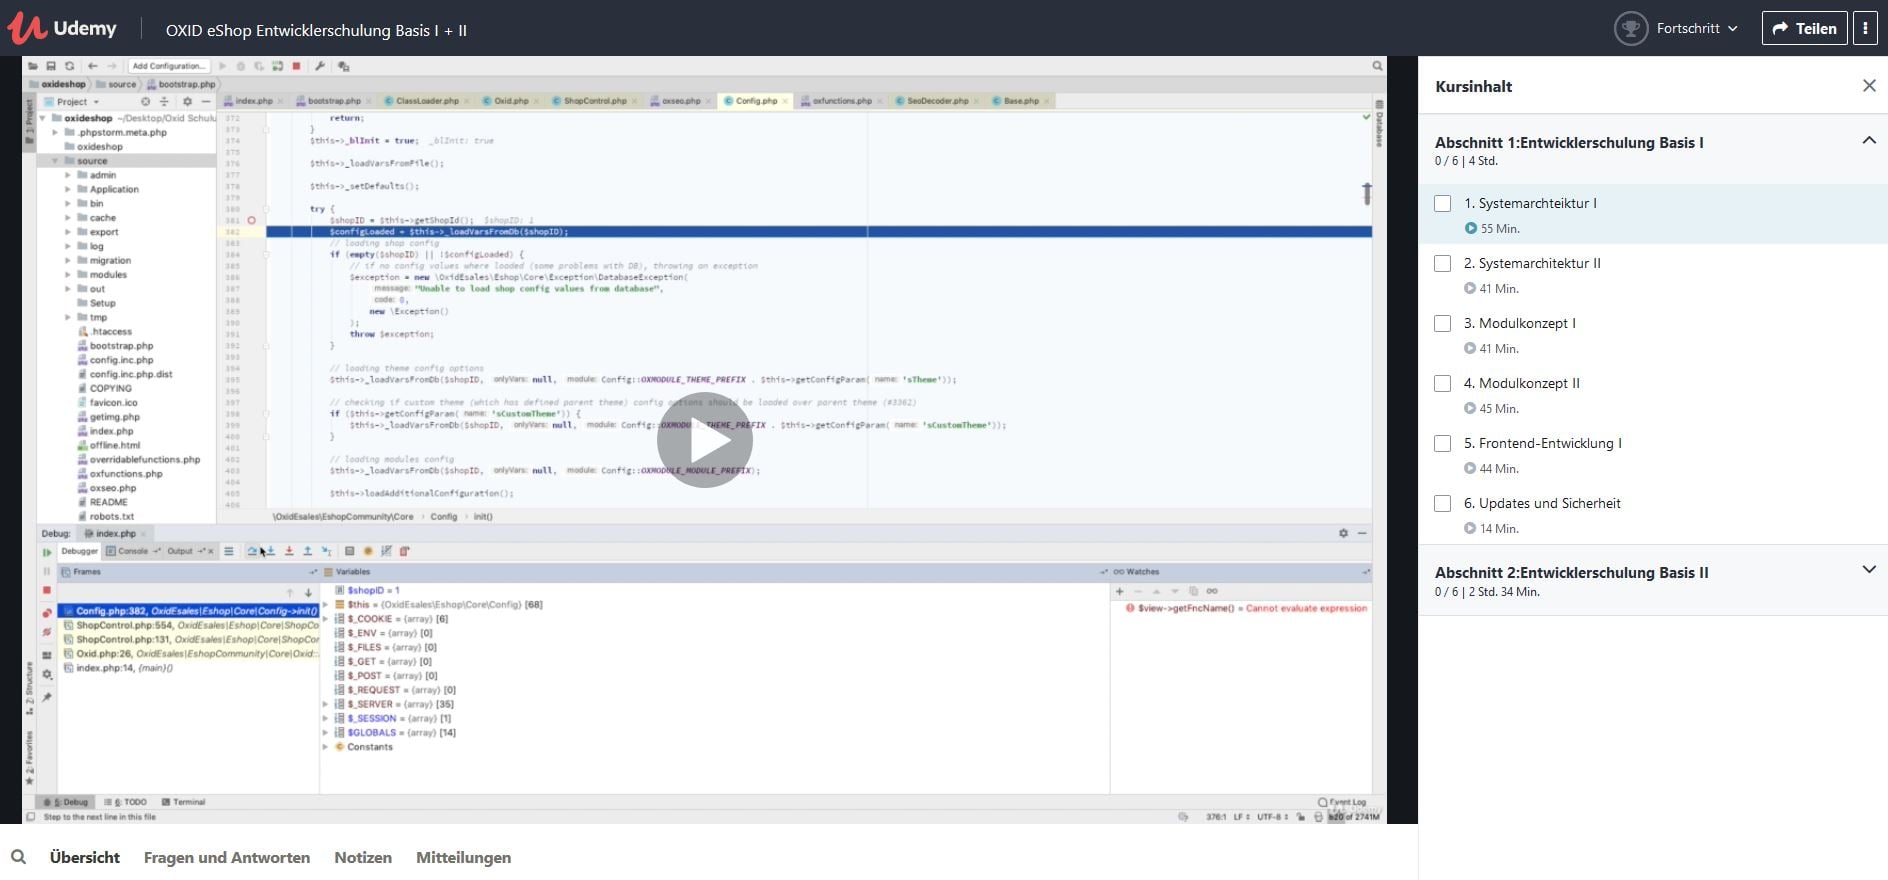The height and width of the screenshot is (880, 1888).
Task: Click the Teilen share button
Action: (1804, 29)
